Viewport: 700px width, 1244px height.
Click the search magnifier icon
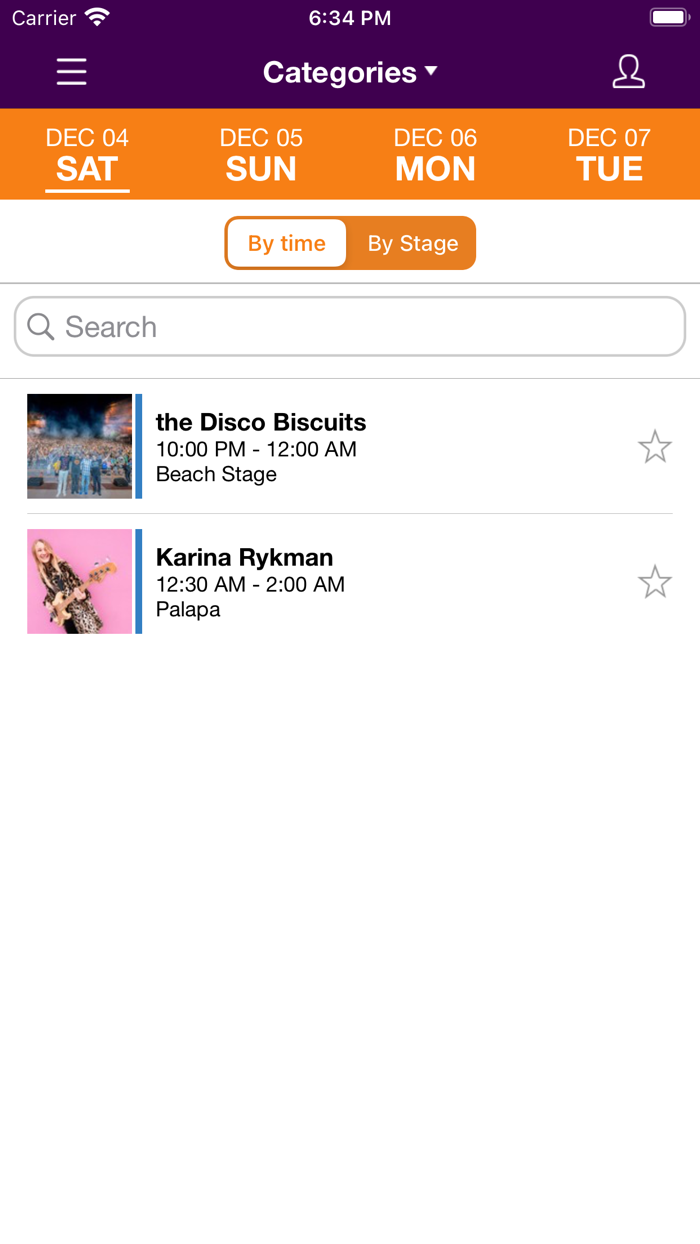41,327
